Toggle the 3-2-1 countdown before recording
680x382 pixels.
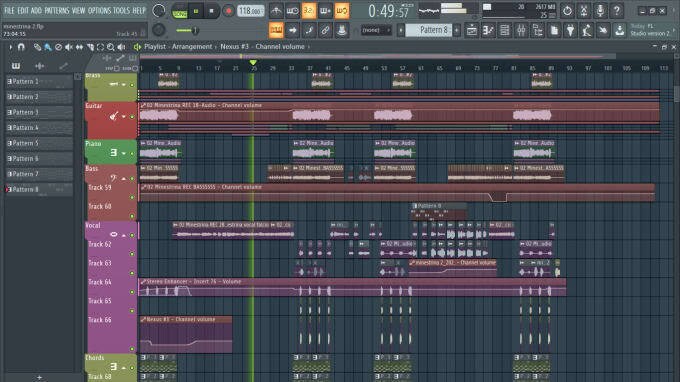point(308,11)
